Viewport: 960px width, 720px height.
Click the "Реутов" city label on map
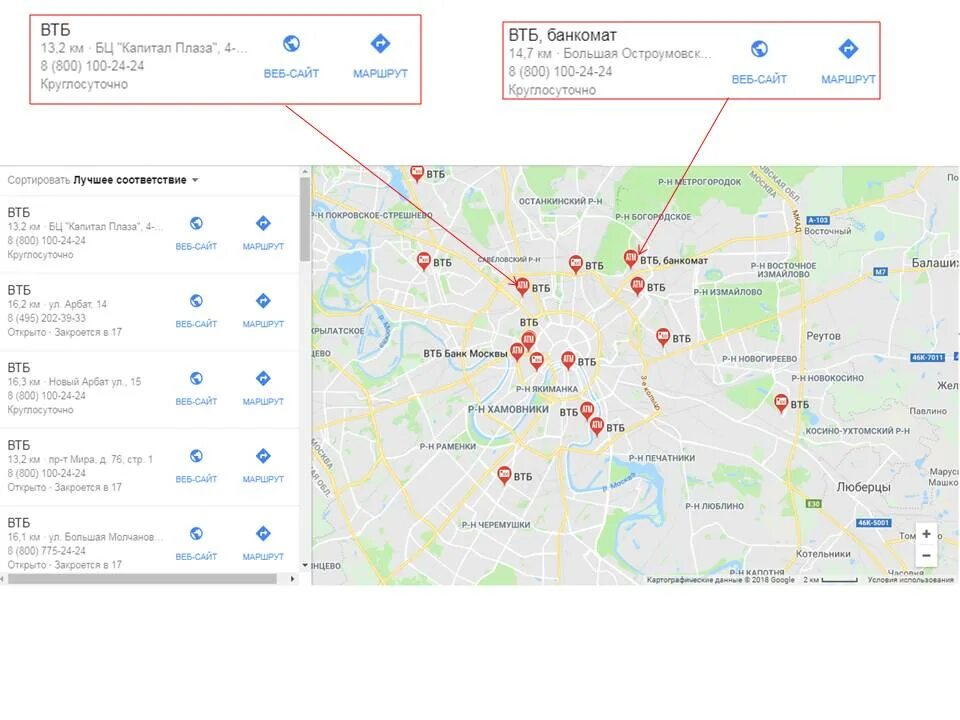point(823,336)
